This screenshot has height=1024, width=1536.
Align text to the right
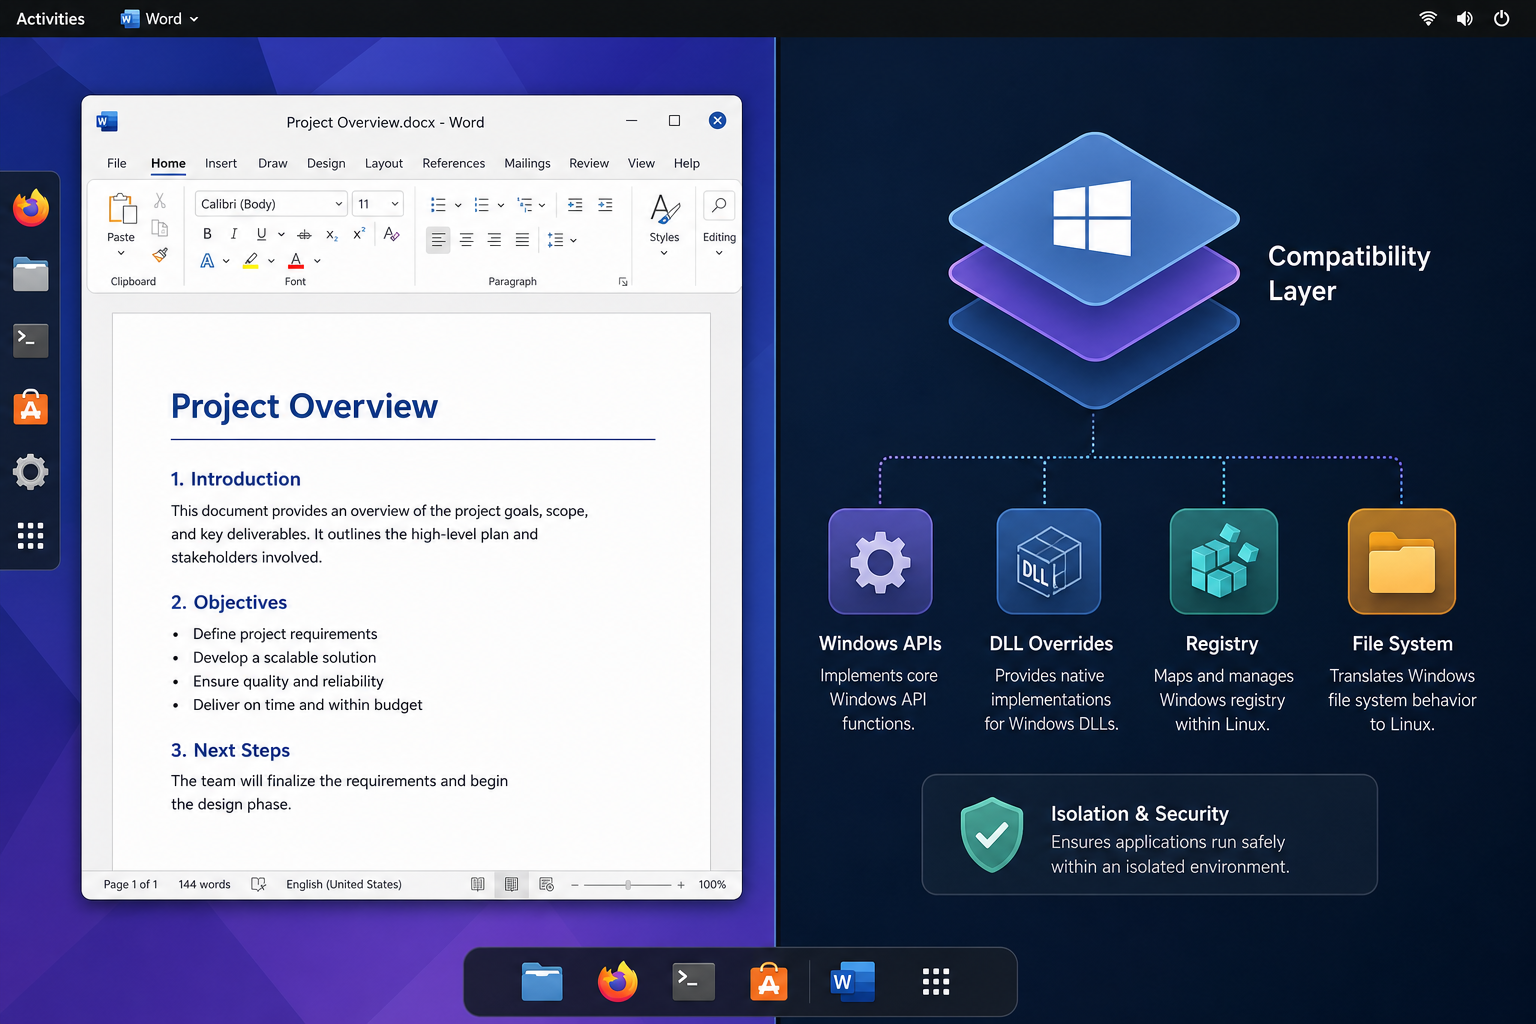click(x=495, y=240)
